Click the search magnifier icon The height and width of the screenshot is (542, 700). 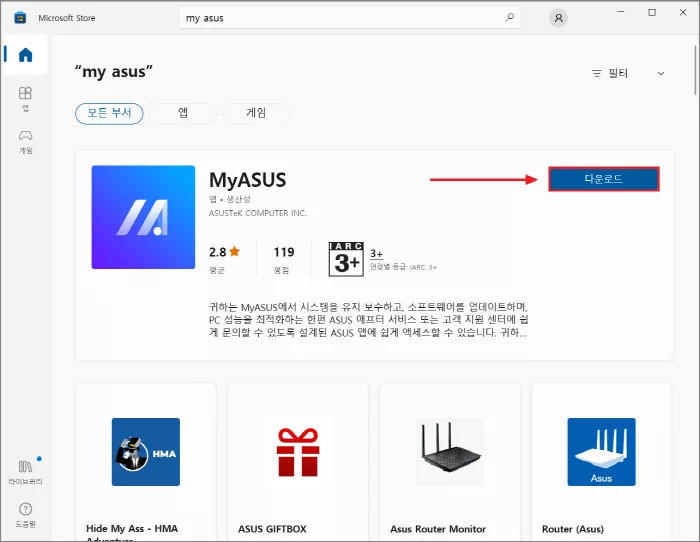509,17
